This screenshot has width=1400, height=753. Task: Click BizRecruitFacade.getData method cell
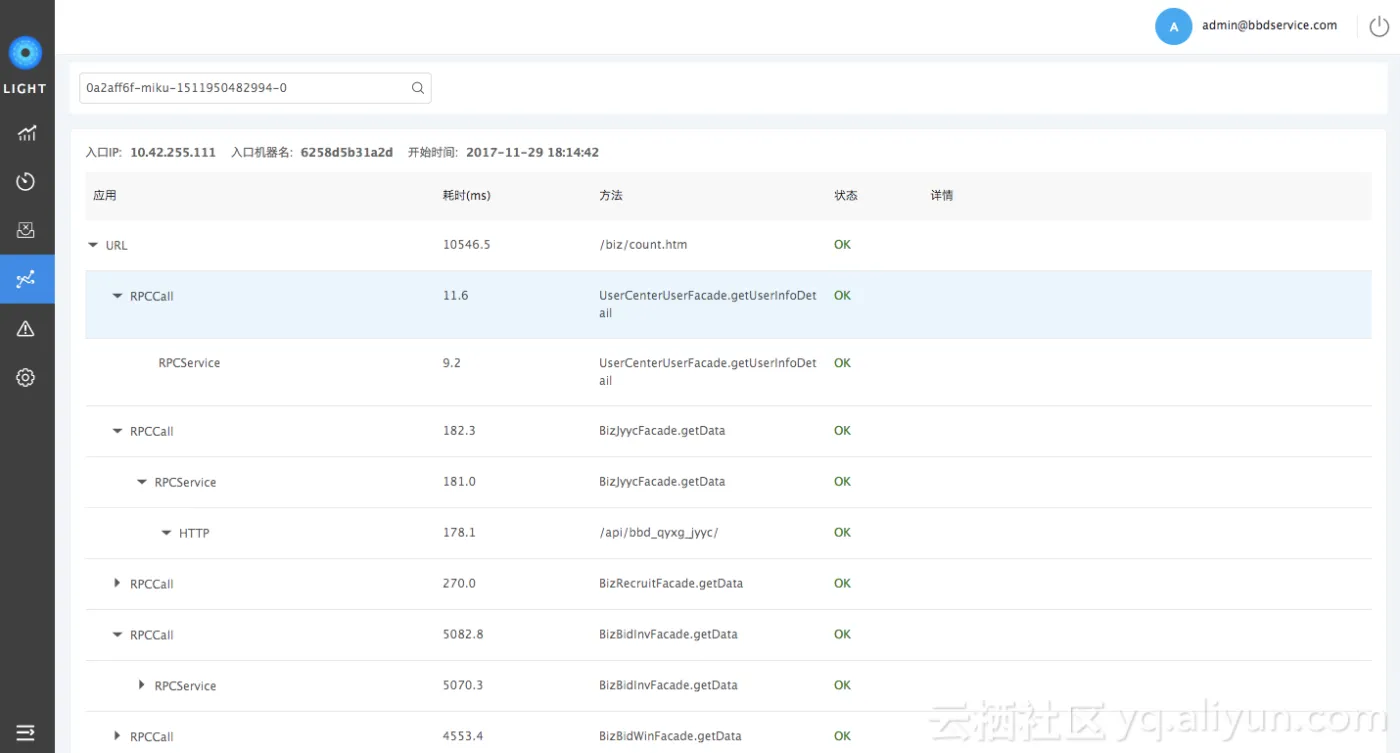671,583
